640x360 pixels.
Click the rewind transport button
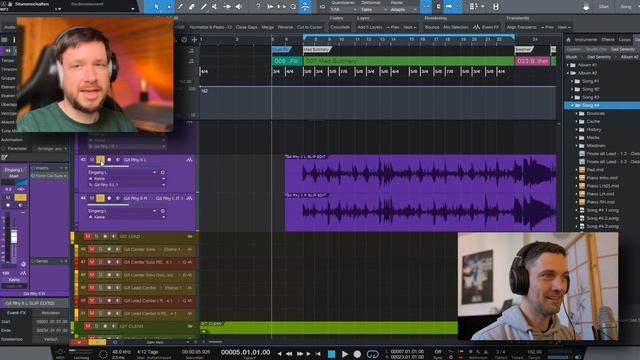click(x=289, y=354)
